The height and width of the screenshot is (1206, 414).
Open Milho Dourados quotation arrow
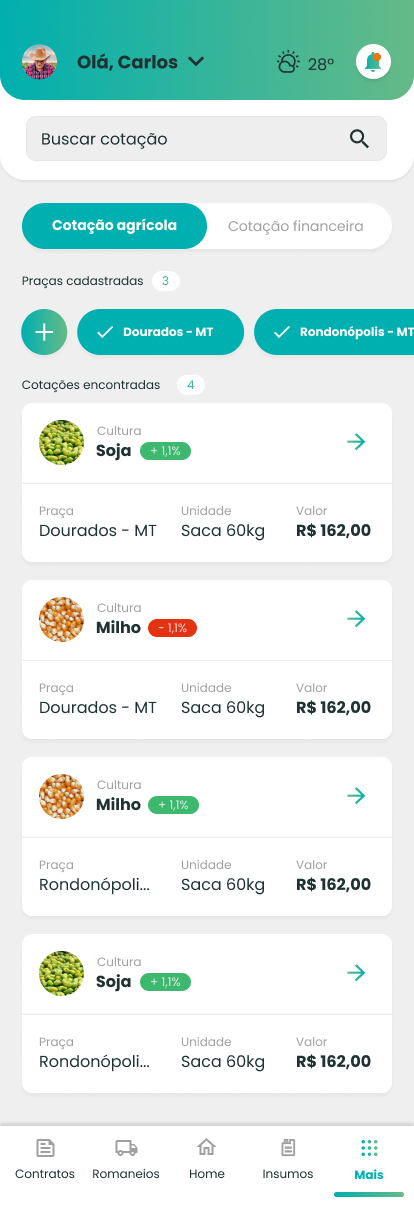point(356,619)
